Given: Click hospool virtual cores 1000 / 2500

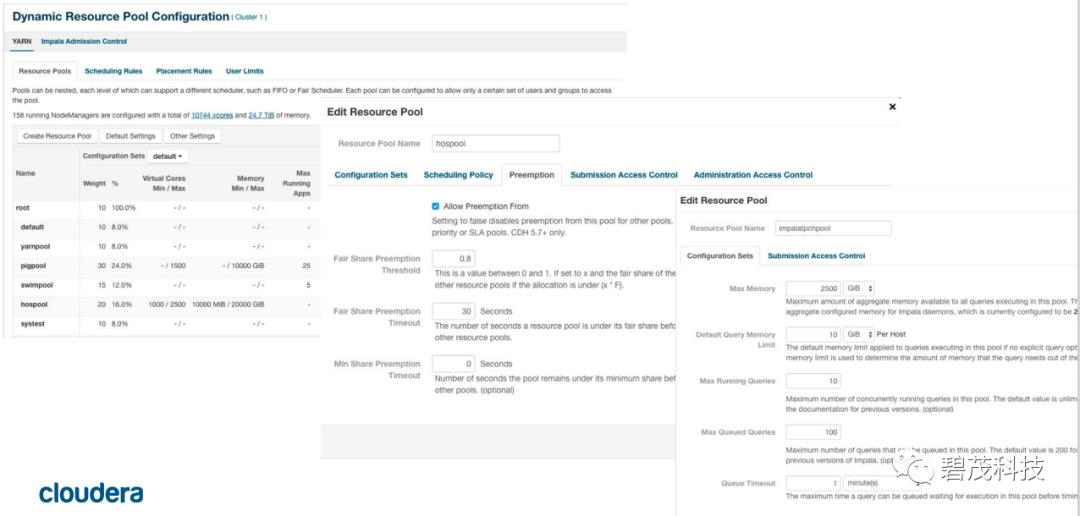Looking at the screenshot, I should pos(167,304).
